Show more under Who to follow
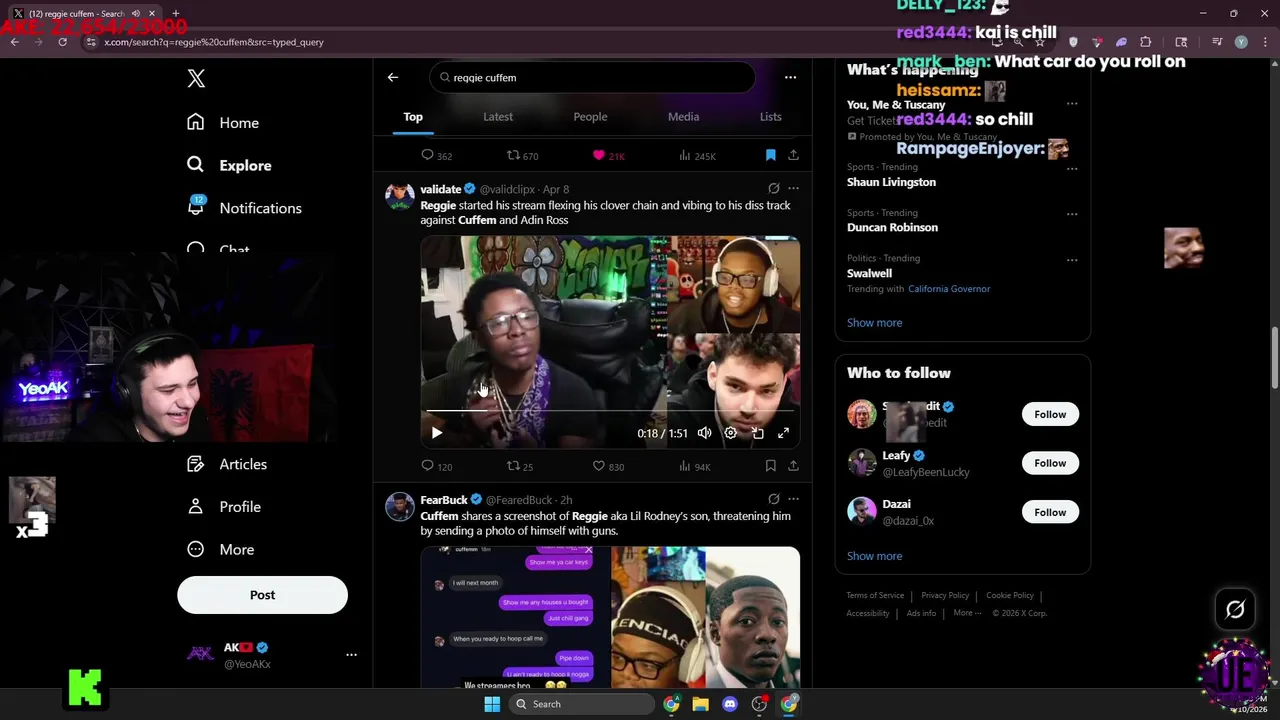This screenshot has width=1280, height=720. click(874, 556)
